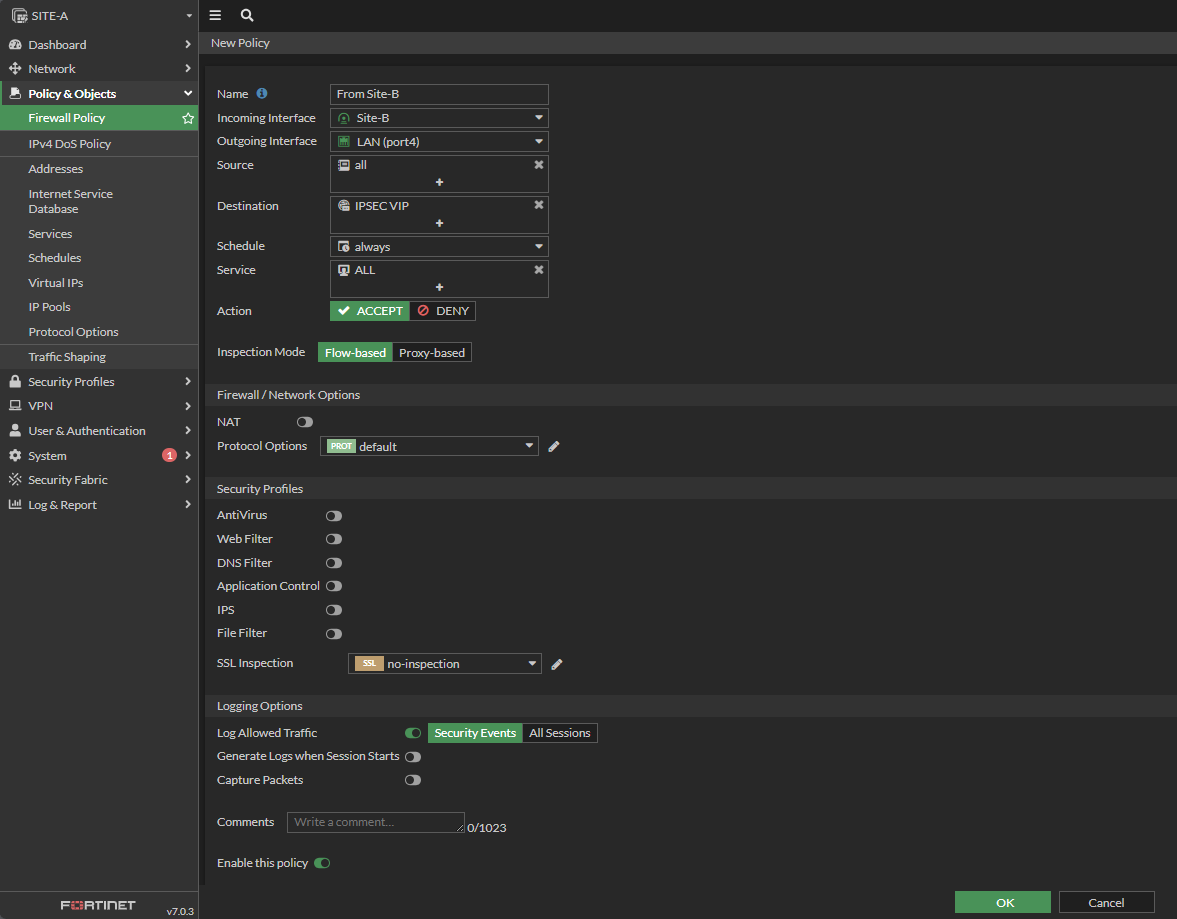Viewport: 1177px width, 919px height.
Task: Open the Incoming Interface dropdown
Action: [x=439, y=118]
